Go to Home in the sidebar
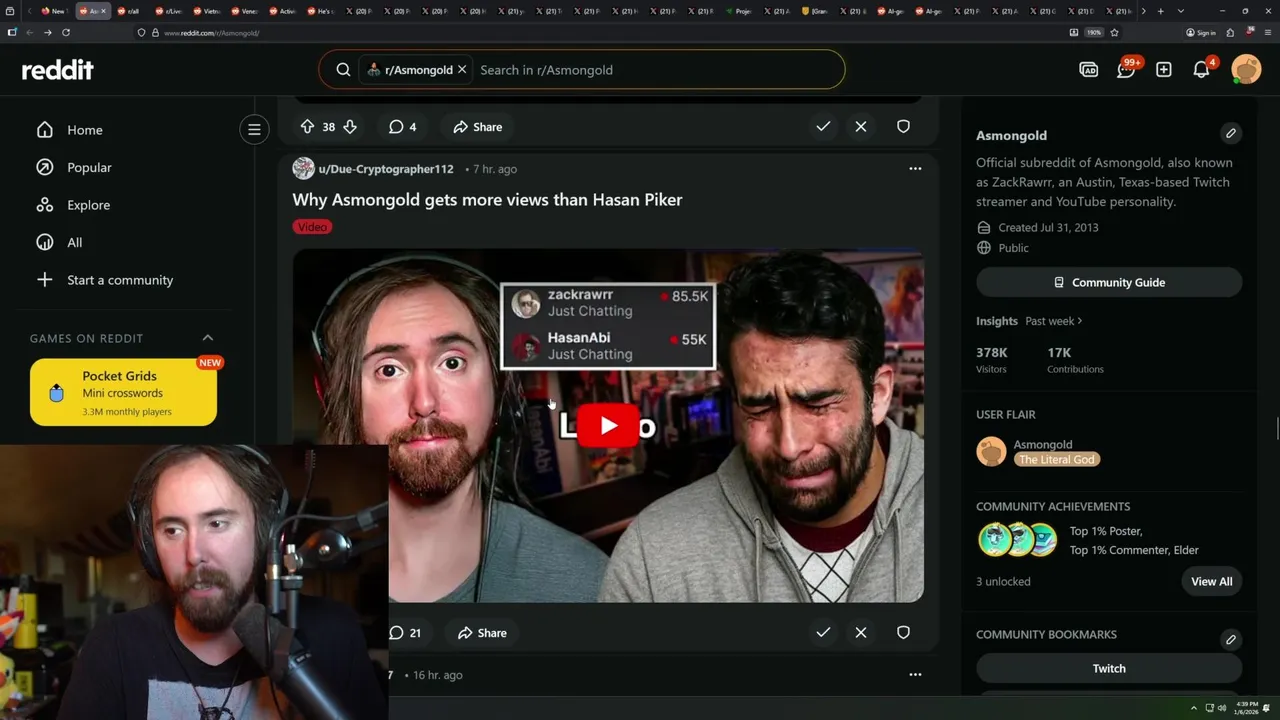The width and height of the screenshot is (1280, 720). pyautogui.click(x=85, y=130)
